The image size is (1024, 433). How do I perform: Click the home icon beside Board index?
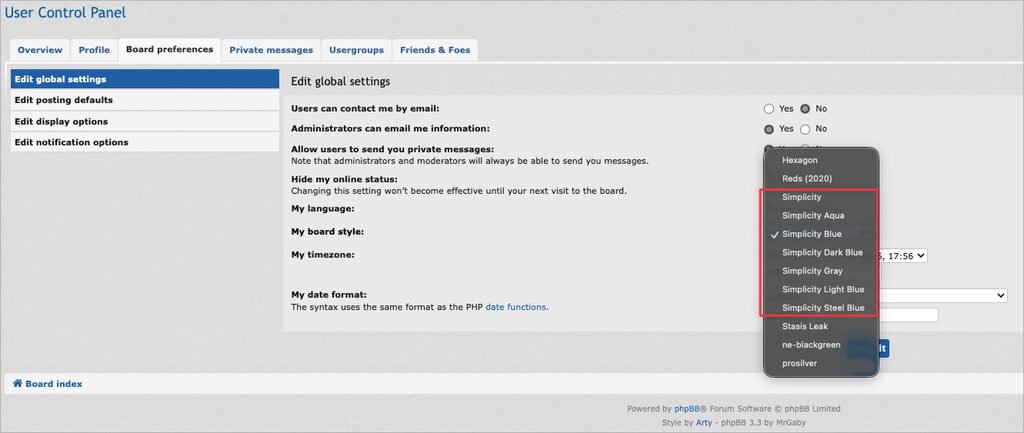17,384
